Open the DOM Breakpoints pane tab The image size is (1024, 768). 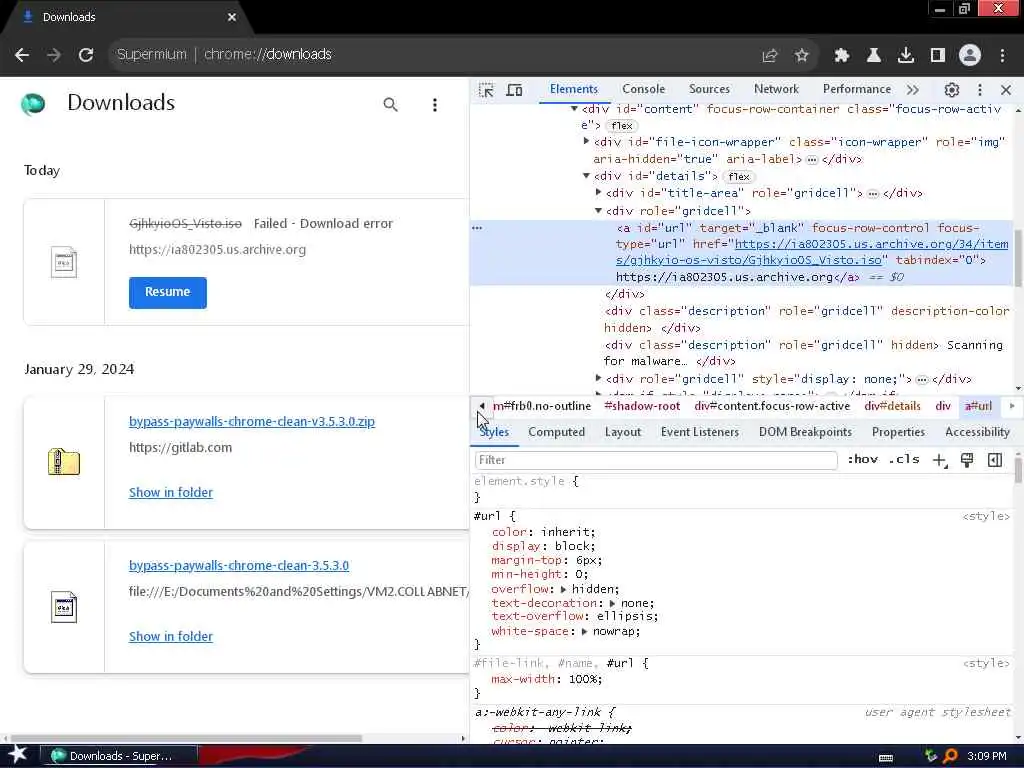coord(805,432)
